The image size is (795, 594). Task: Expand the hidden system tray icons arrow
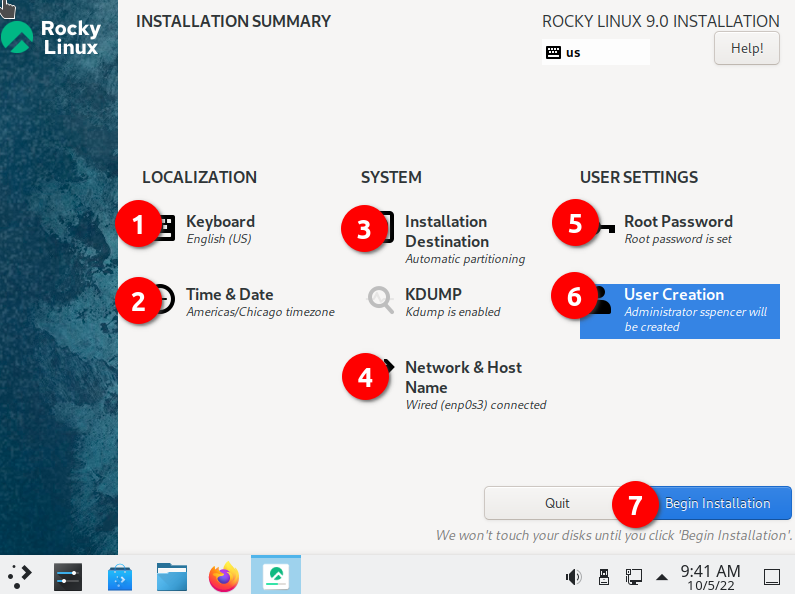(661, 576)
